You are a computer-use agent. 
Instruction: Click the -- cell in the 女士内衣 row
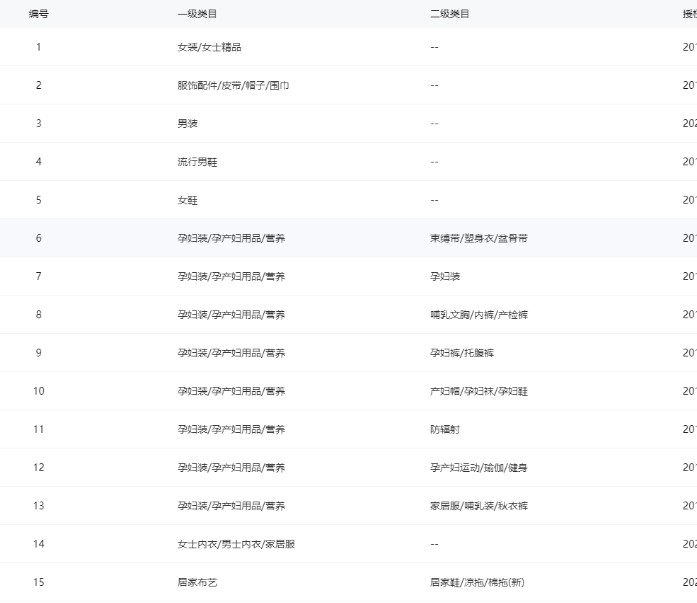(434, 544)
